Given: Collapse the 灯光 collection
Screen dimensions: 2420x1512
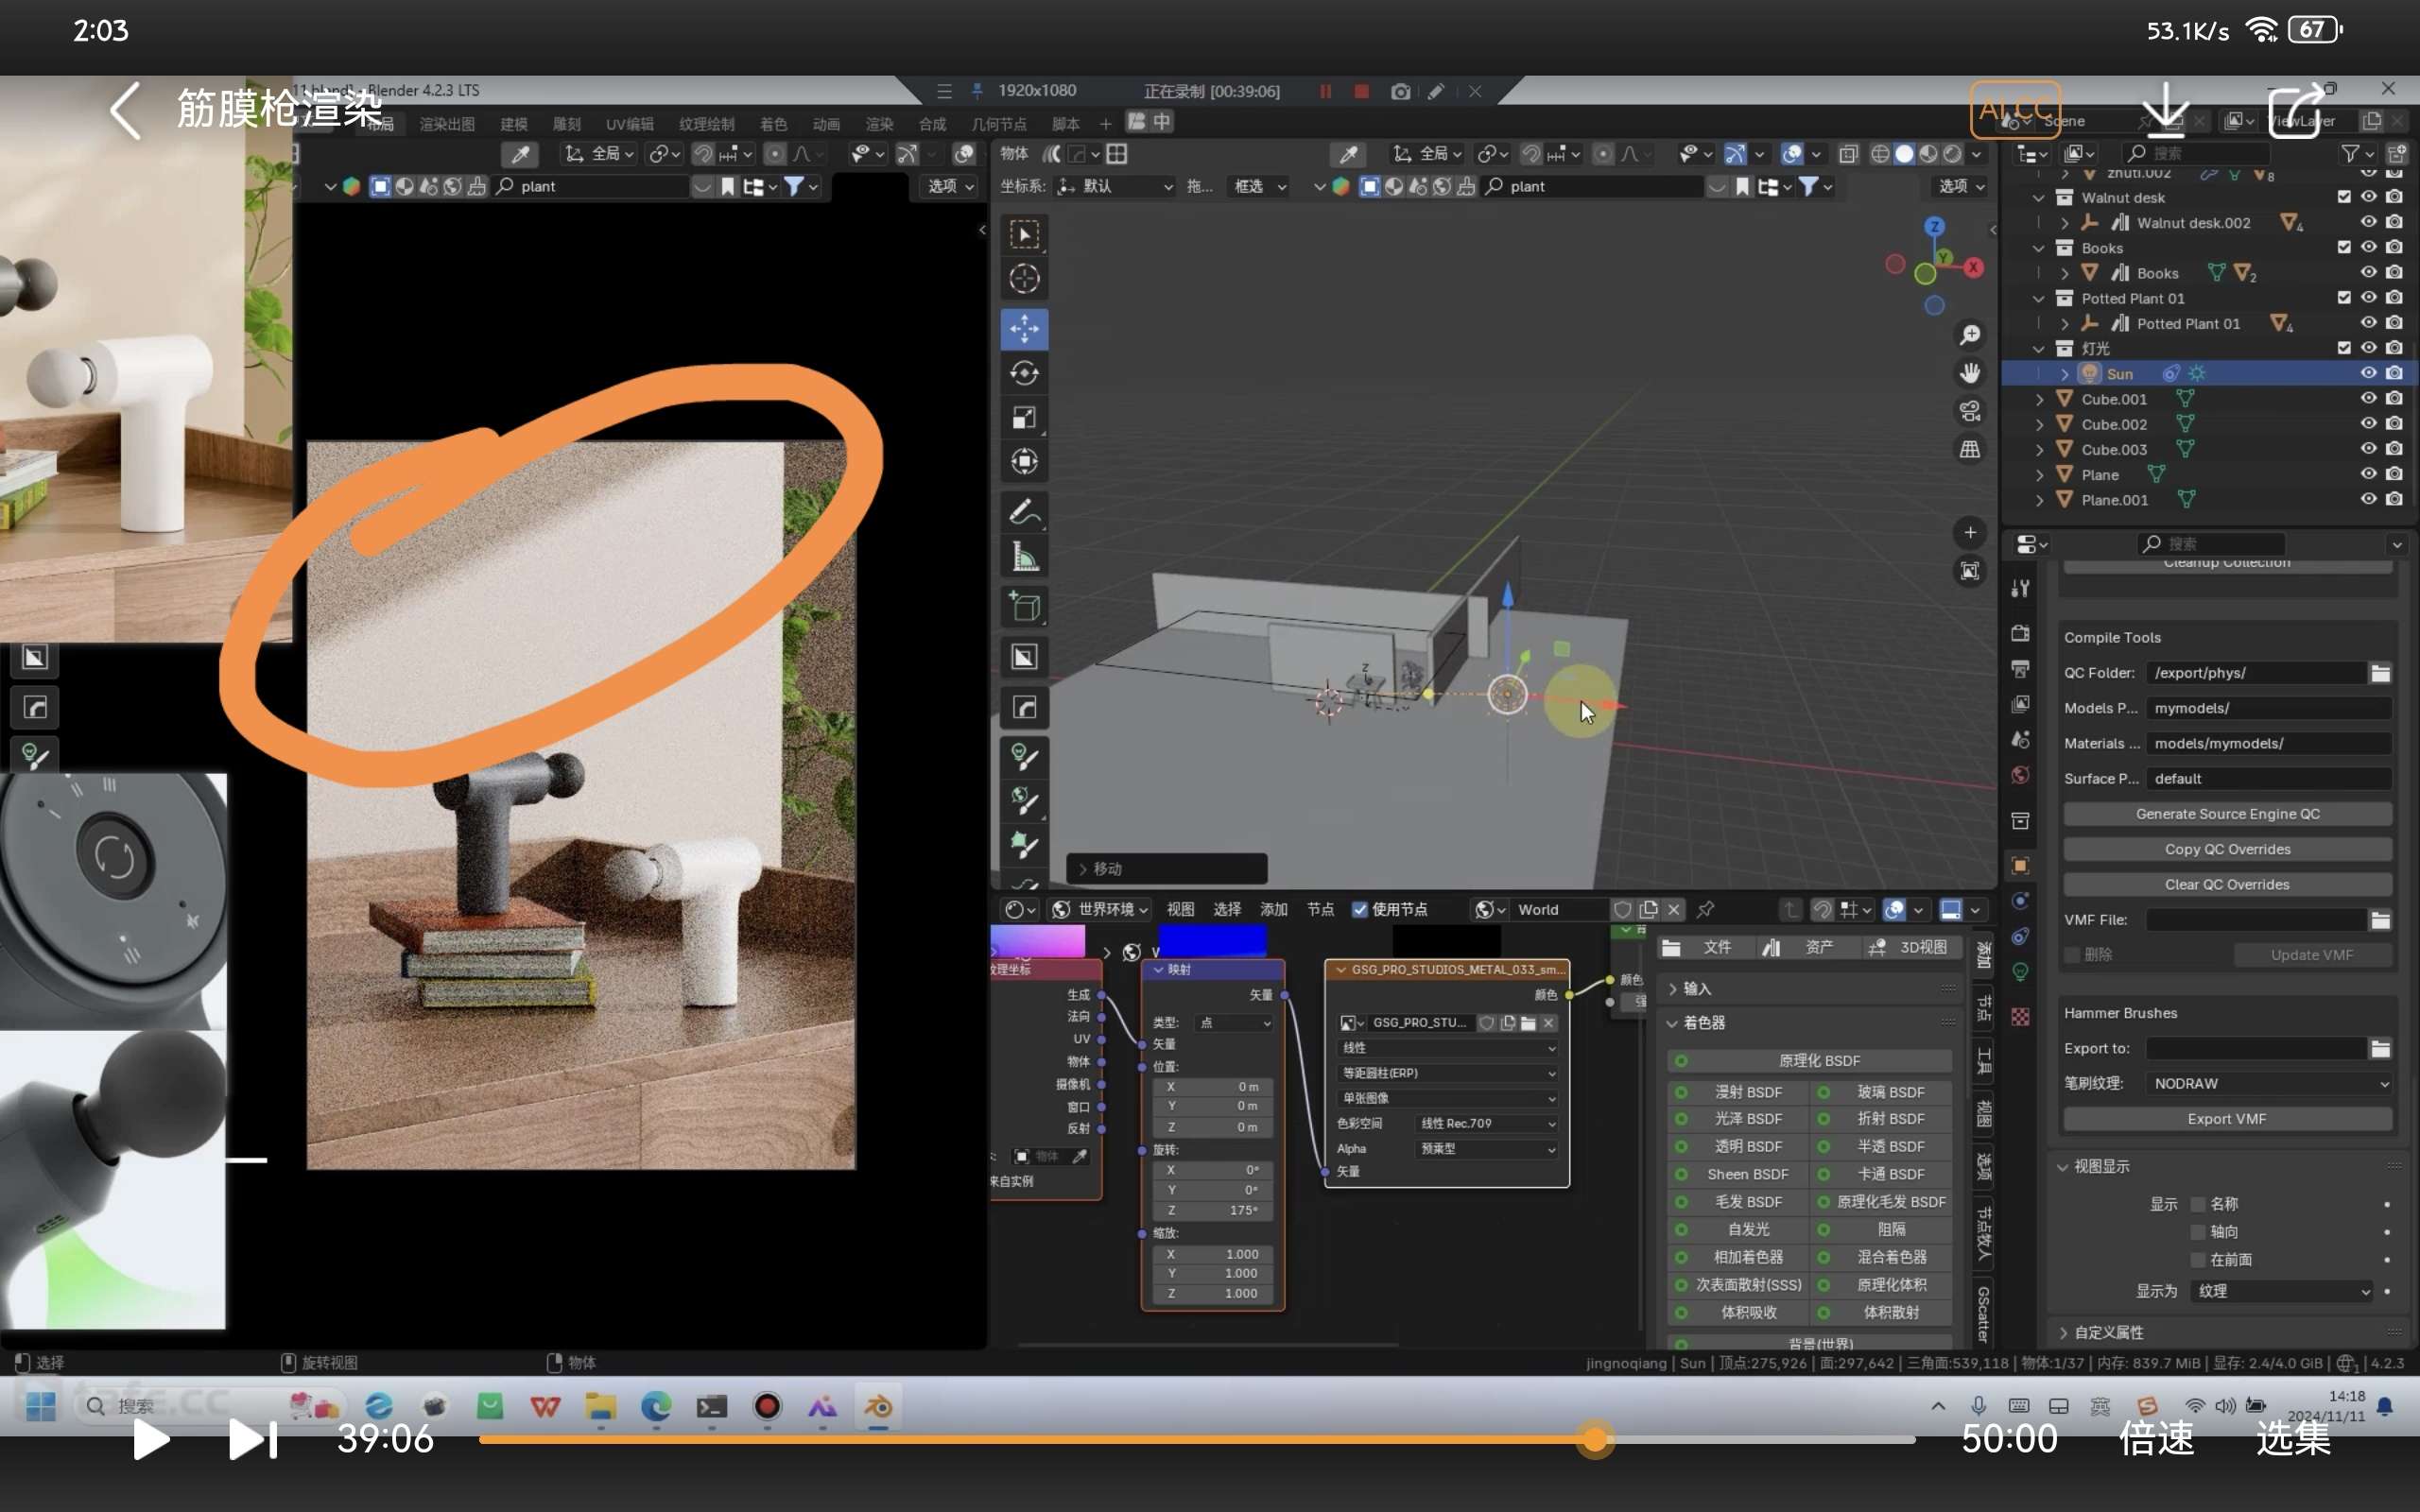Looking at the screenshot, I should 2040,348.
